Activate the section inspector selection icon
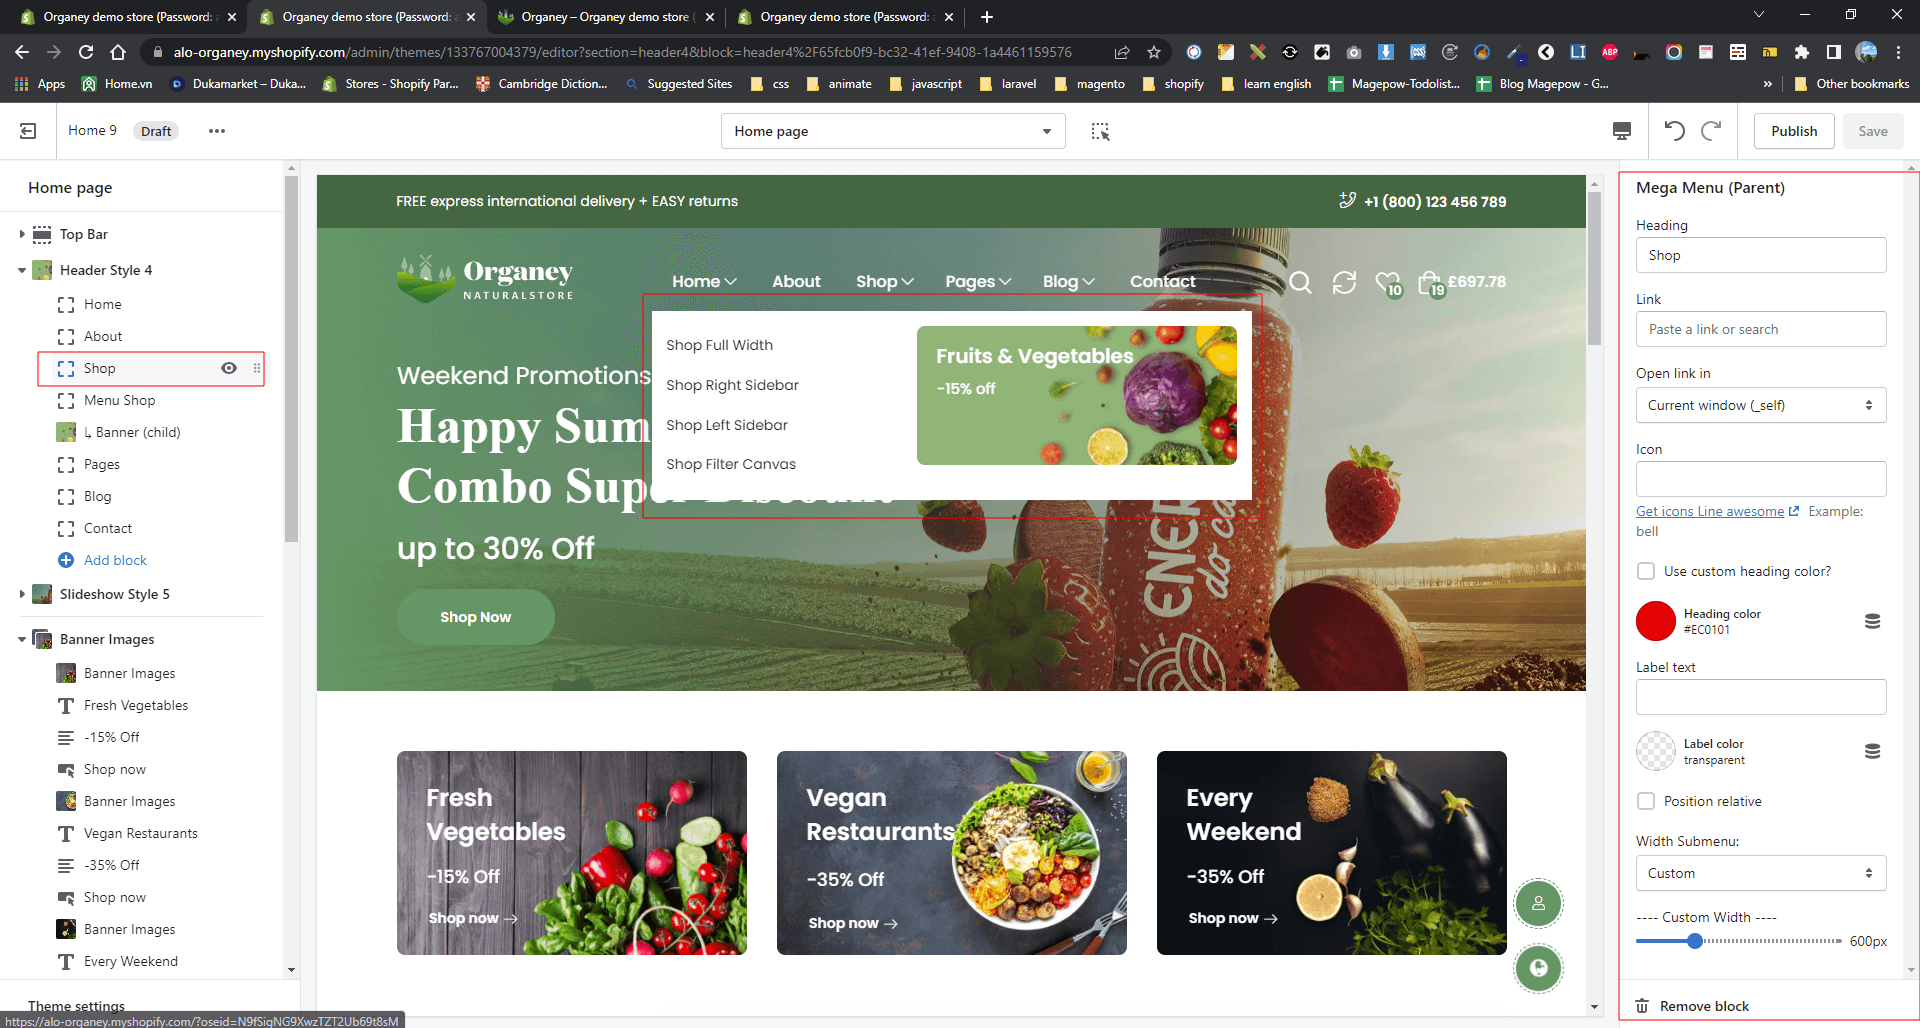 [1100, 131]
